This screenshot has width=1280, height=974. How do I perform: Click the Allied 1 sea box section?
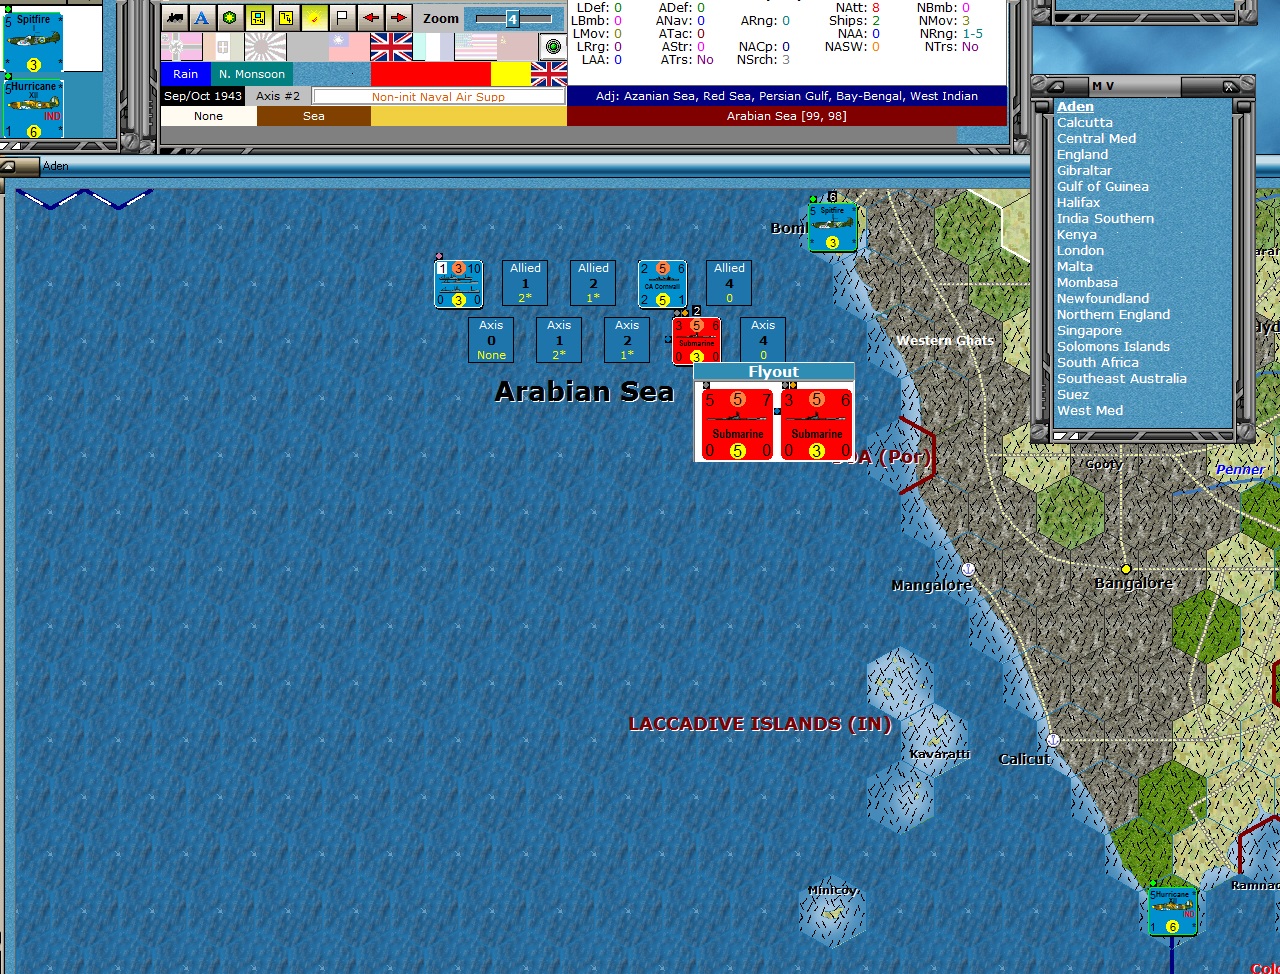[x=525, y=283]
